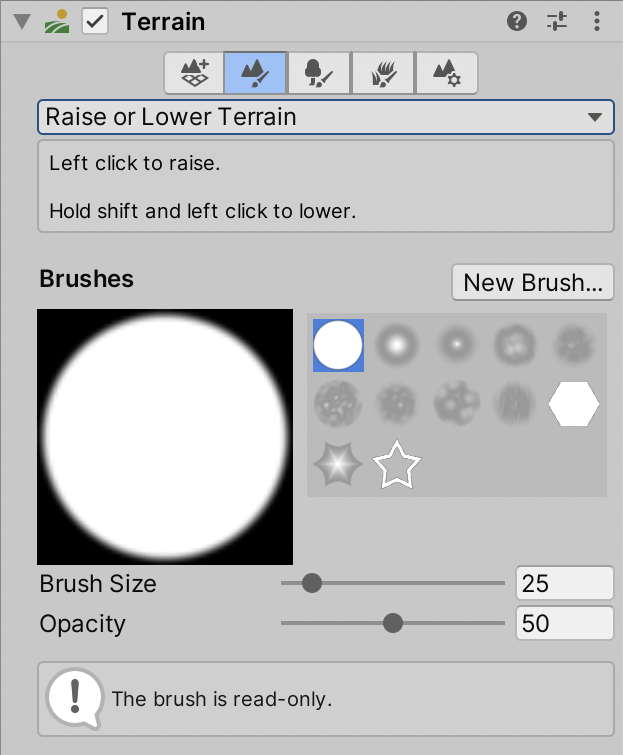The image size is (623, 755).
Task: Click the Opacity slider handle
Action: 393,624
